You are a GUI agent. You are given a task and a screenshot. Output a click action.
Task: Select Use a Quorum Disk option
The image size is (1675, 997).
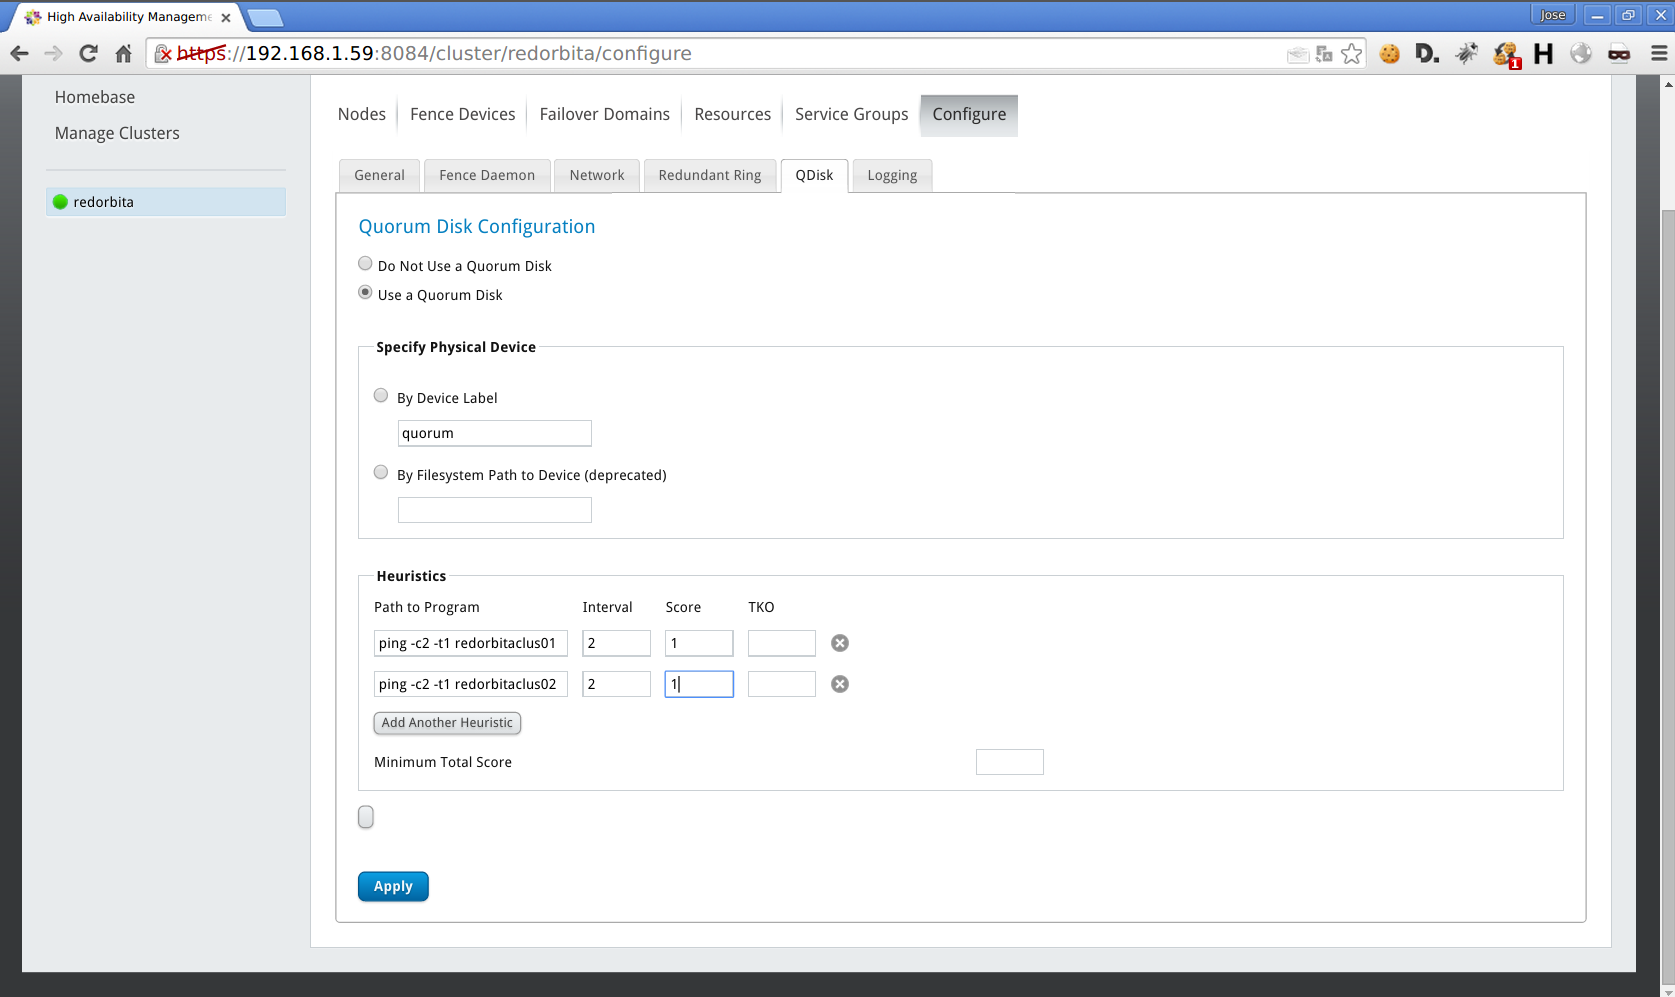click(x=366, y=293)
